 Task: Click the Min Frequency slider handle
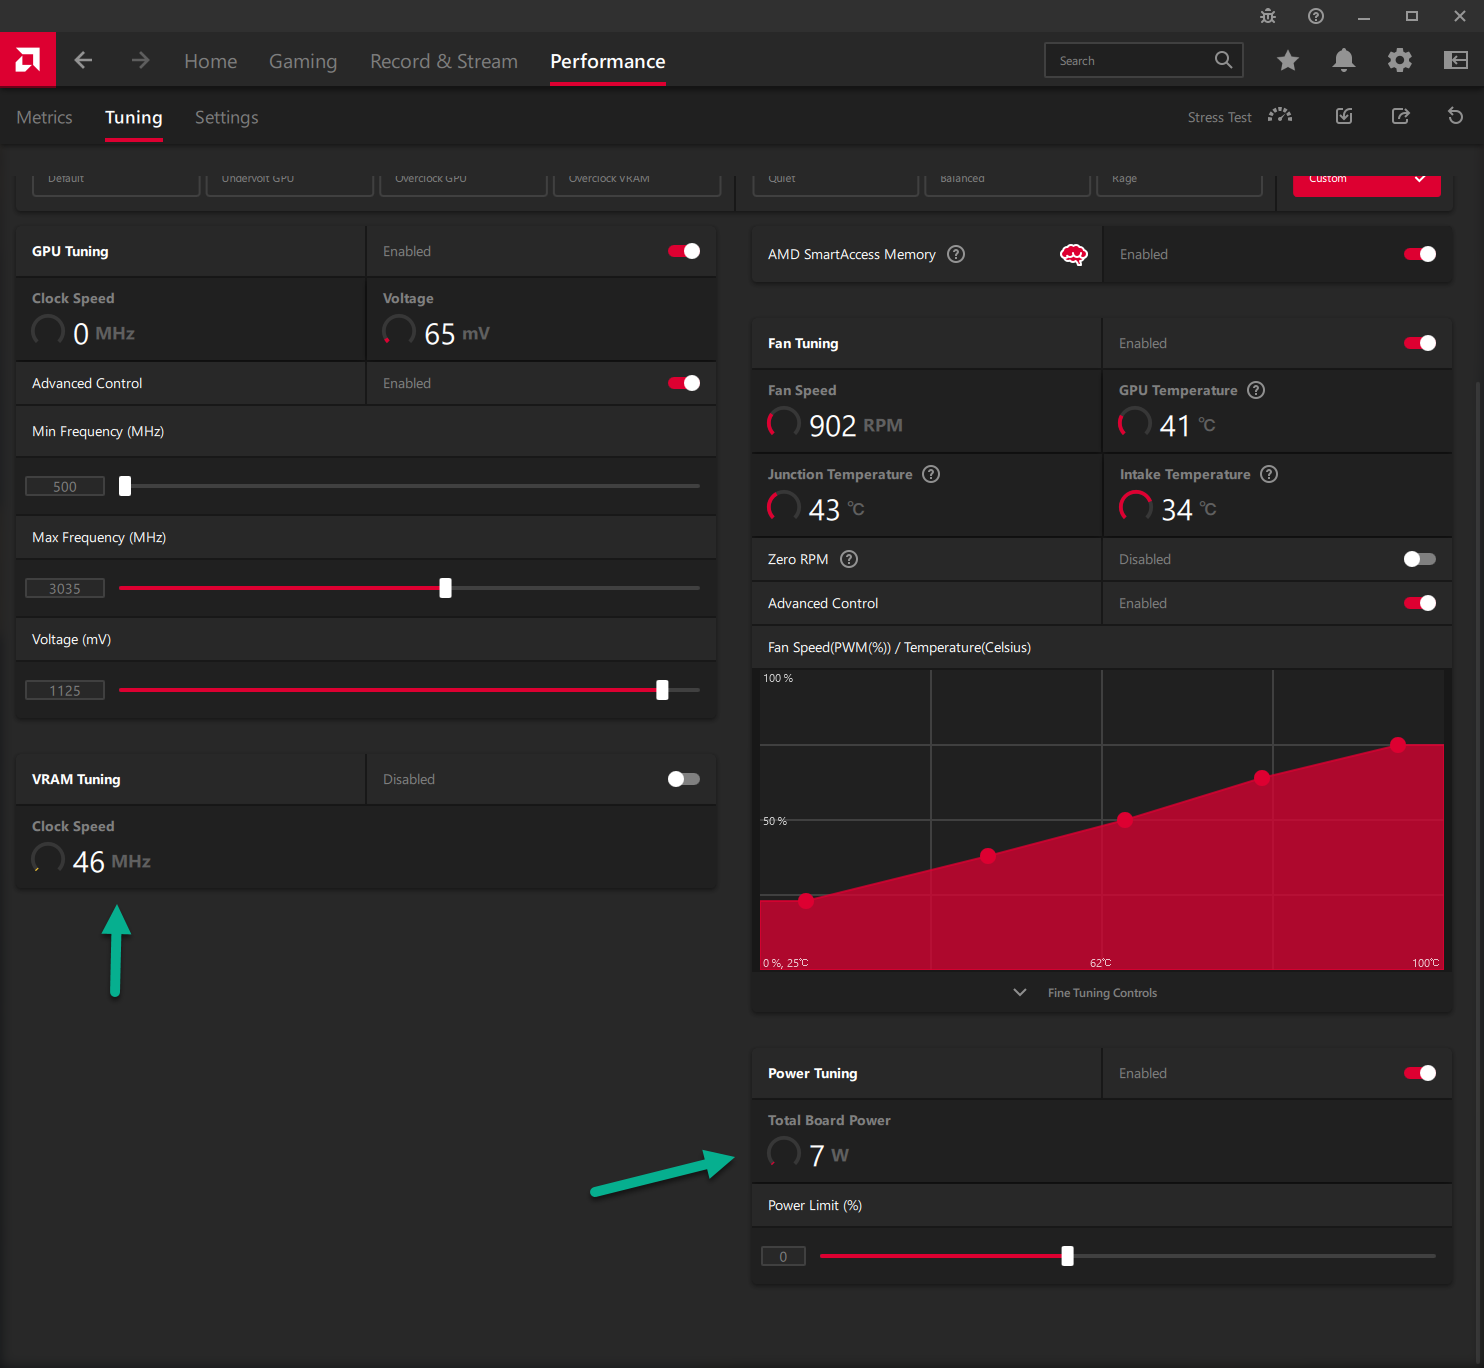point(125,486)
